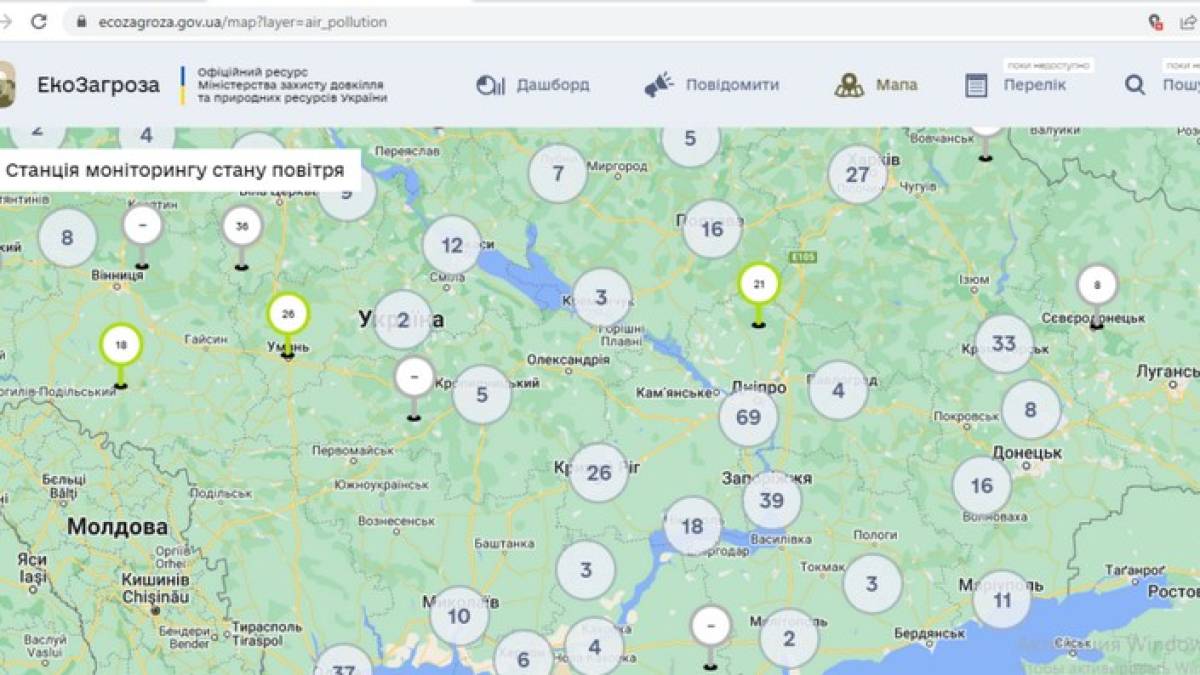
Task: Select station pin 8 at Сєвєродонецьк
Action: click(x=1097, y=286)
